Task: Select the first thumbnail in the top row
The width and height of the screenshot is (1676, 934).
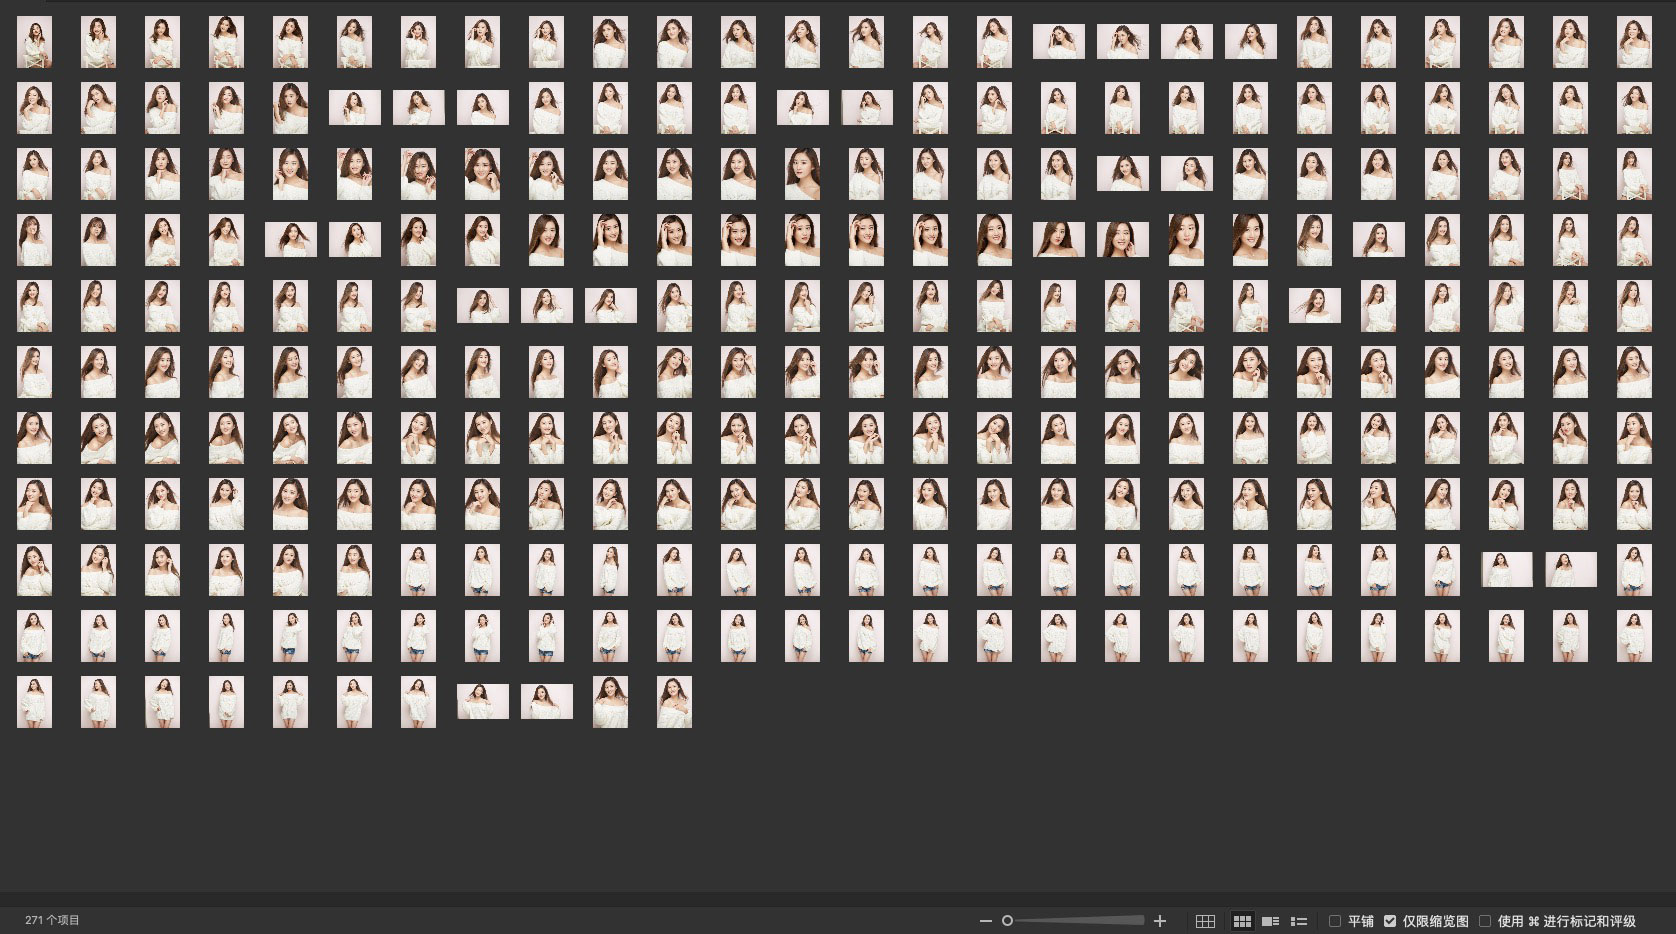Action: coord(35,42)
